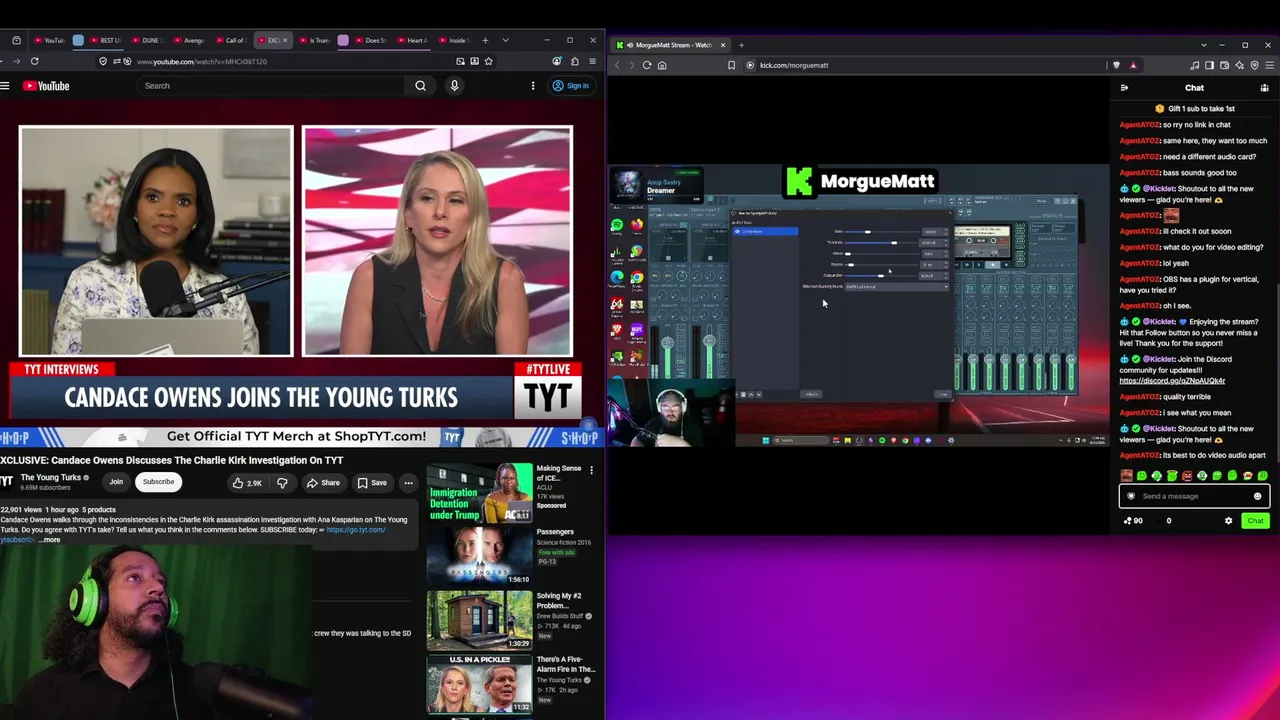Open The Young Turks channel name
The width and height of the screenshot is (1280, 720).
pyautogui.click(x=51, y=478)
